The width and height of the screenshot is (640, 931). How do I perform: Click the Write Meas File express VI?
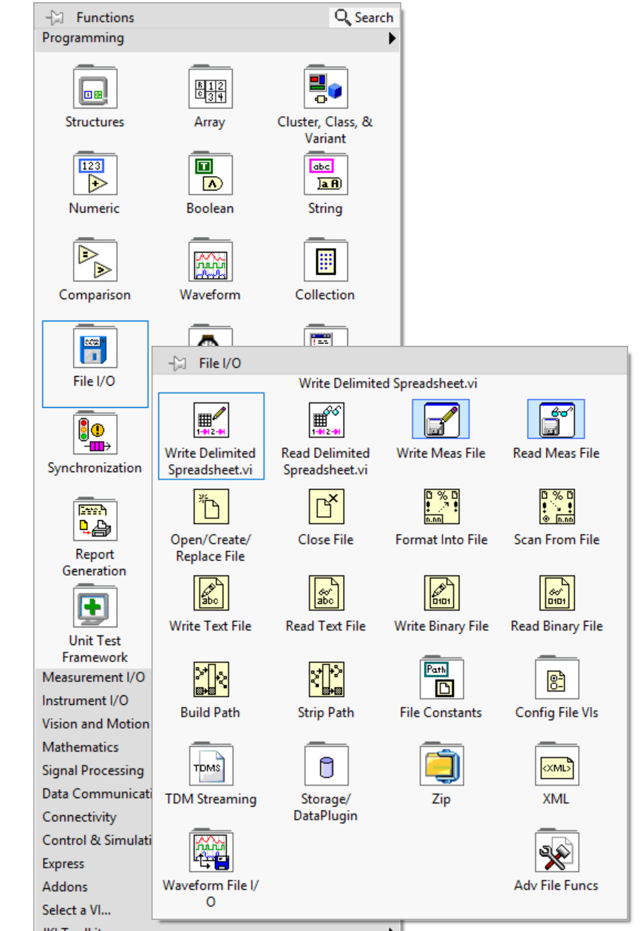(x=441, y=421)
